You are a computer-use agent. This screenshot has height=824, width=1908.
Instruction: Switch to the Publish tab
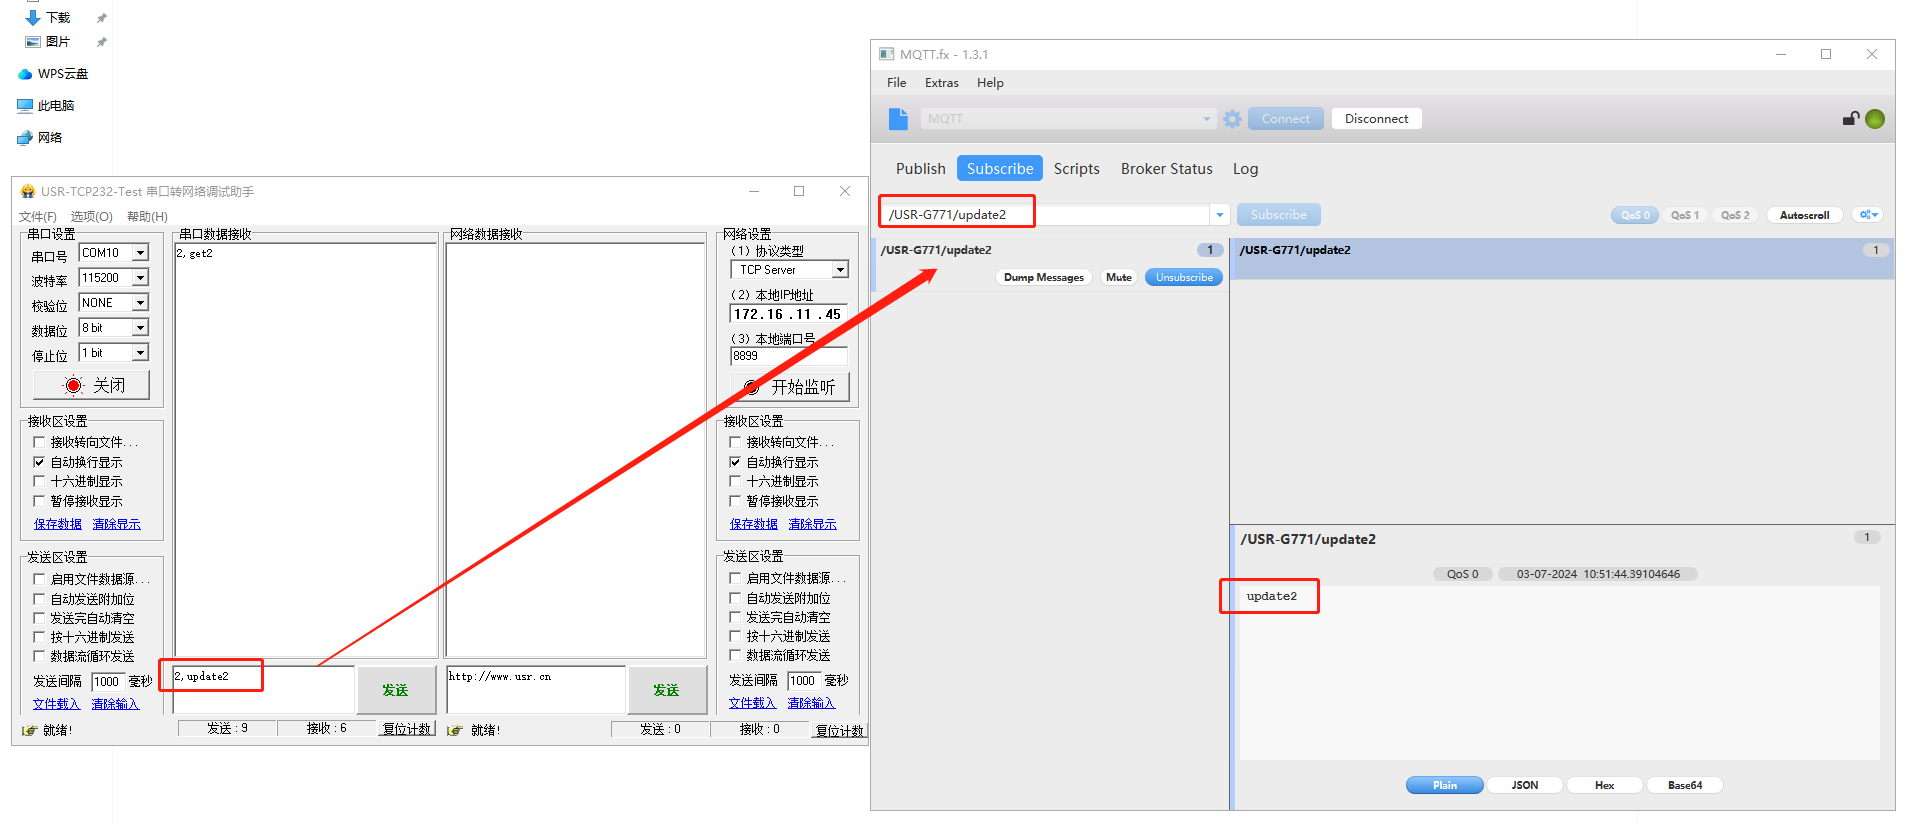pyautogui.click(x=920, y=169)
